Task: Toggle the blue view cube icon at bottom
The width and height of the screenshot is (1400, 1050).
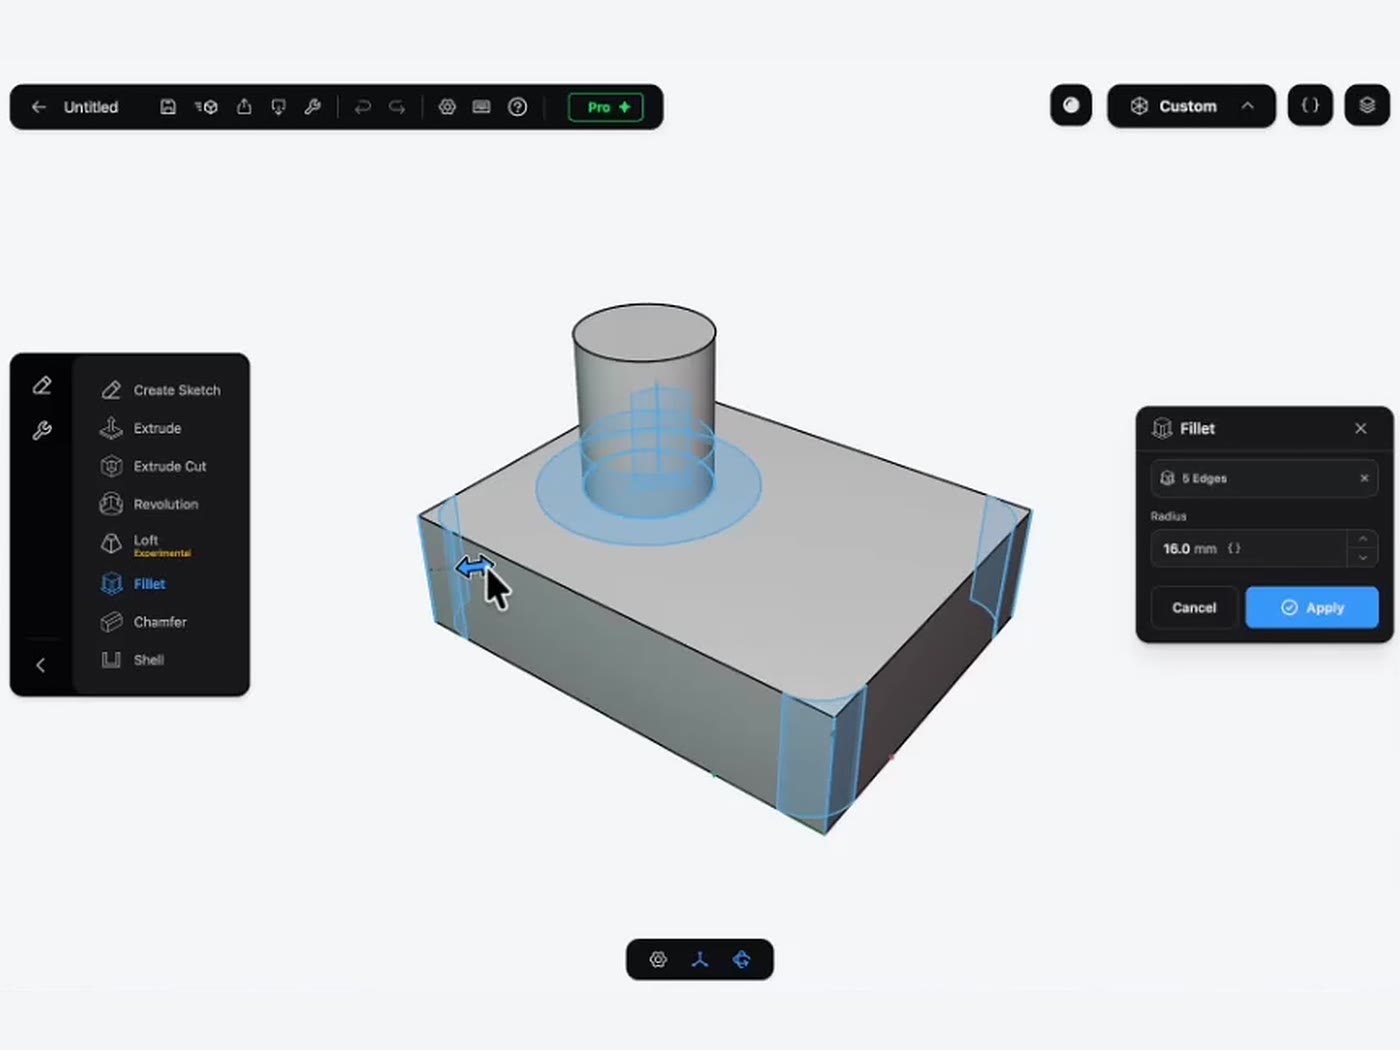Action: click(741, 960)
